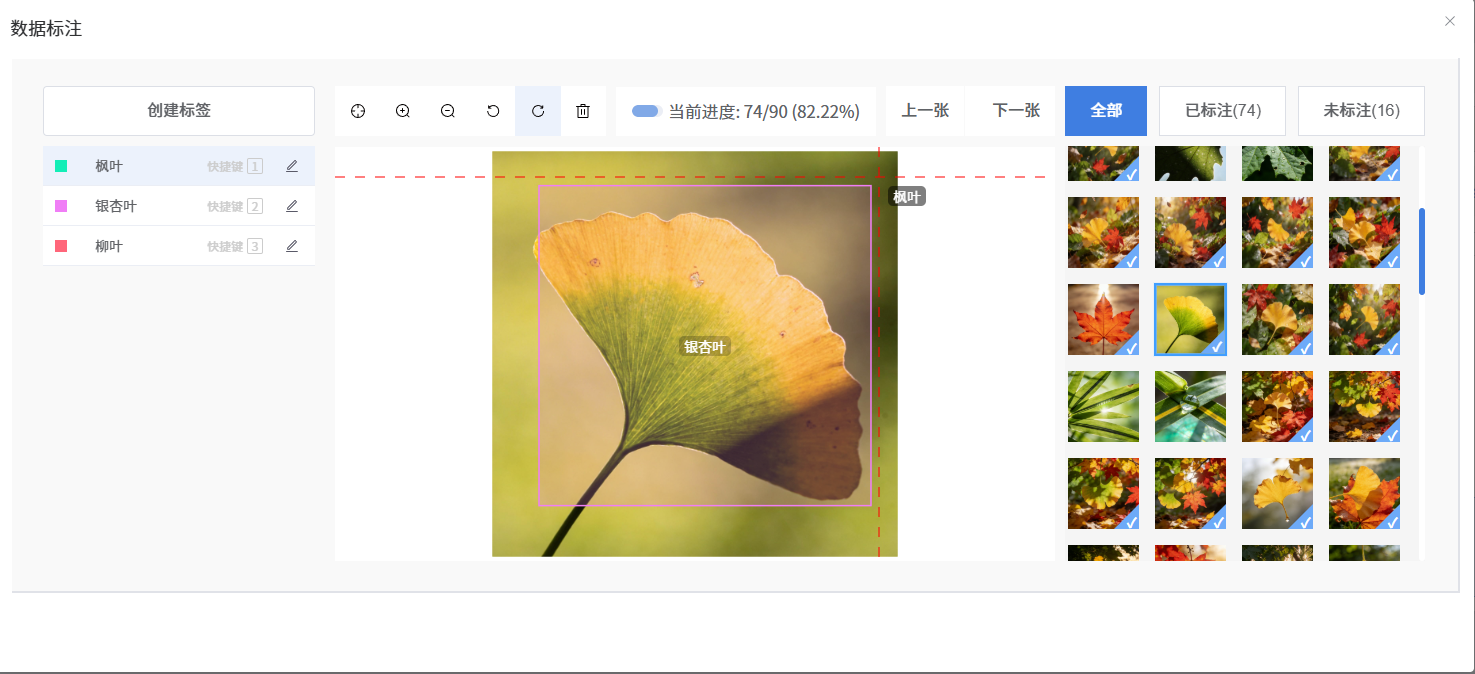Rotate the image clockwise
1475x674 pixels.
[538, 111]
